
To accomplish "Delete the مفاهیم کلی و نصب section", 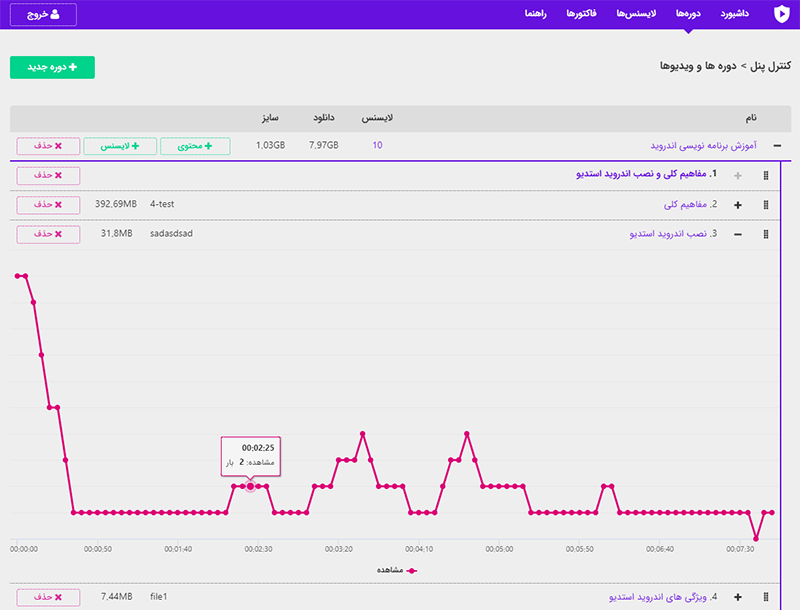I will coord(48,175).
